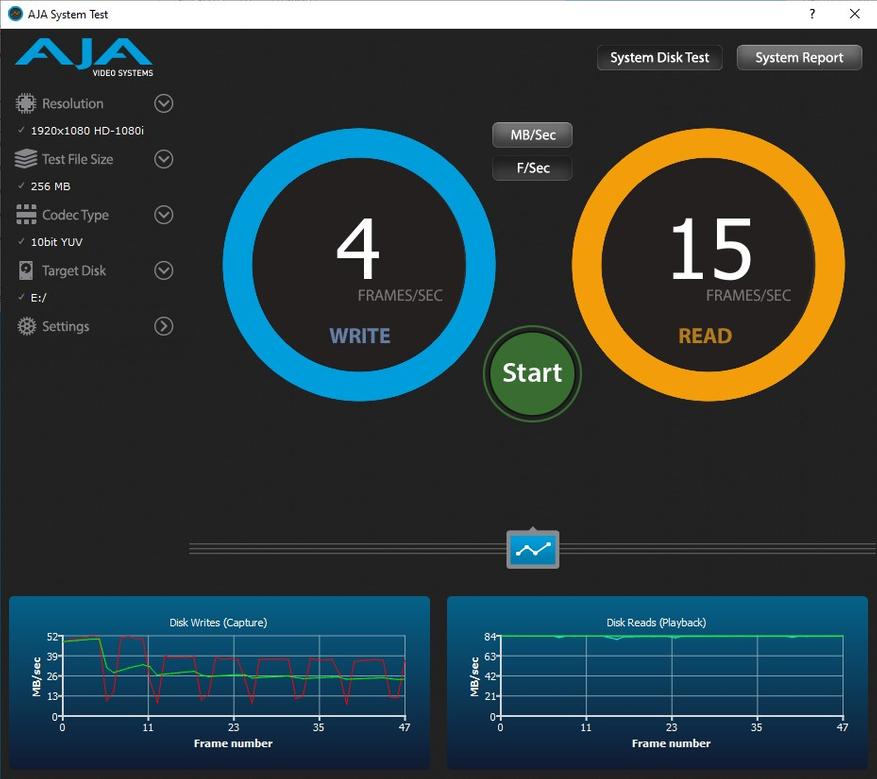Click the Test File Size label
877x779 pixels.
pos(78,159)
